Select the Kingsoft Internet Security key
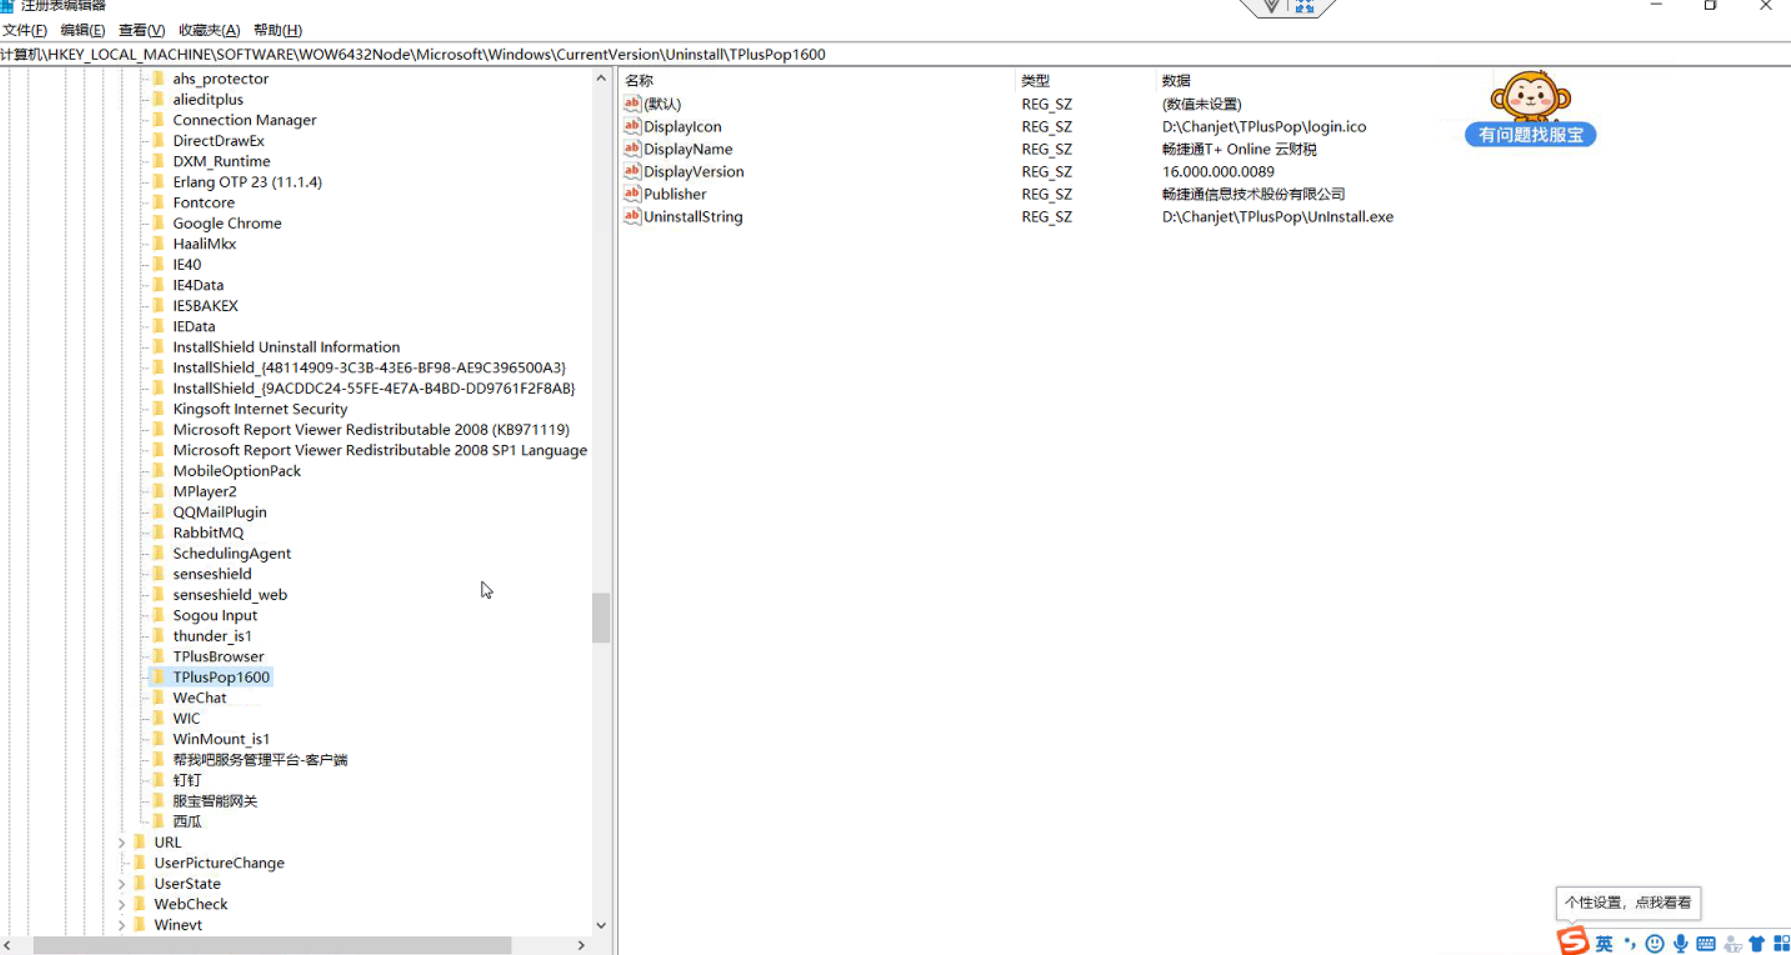The image size is (1791, 955). click(x=260, y=408)
